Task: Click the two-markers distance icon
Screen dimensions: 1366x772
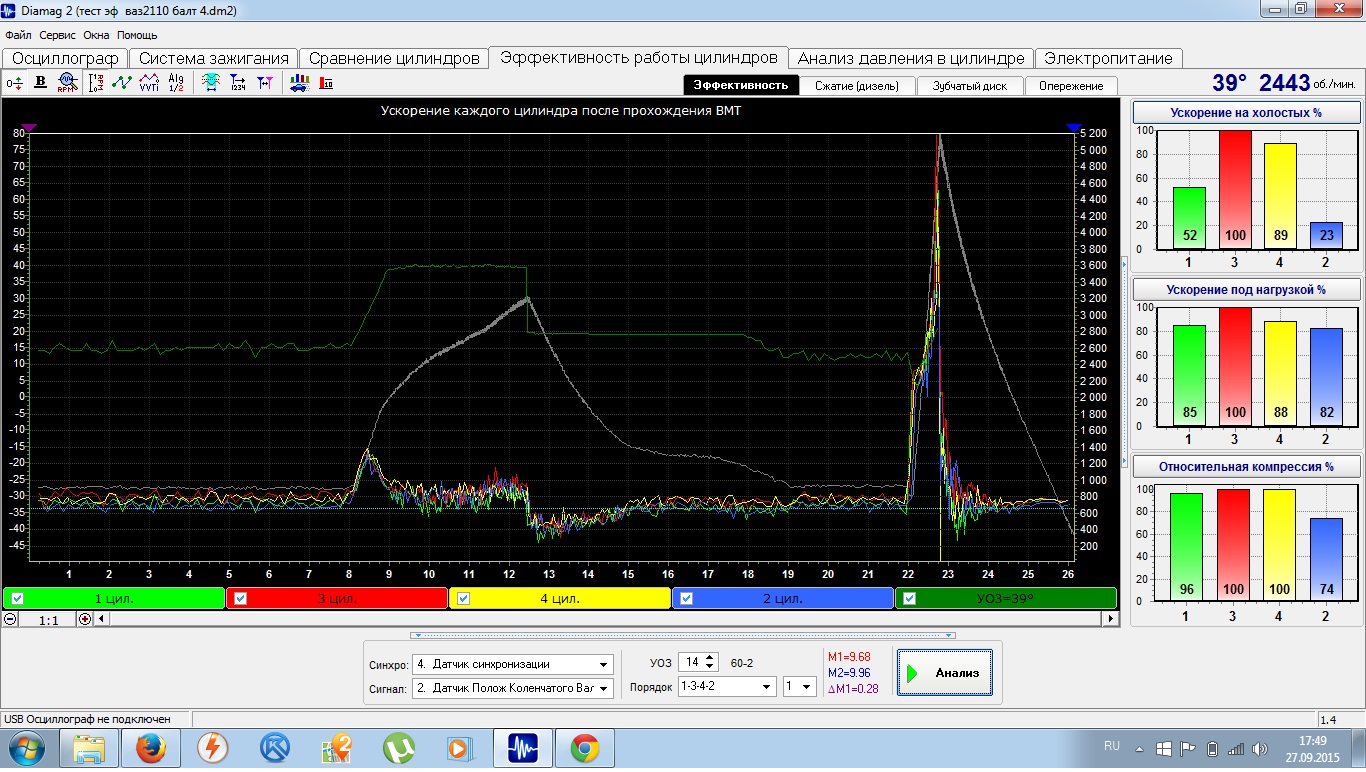Action: (x=264, y=83)
